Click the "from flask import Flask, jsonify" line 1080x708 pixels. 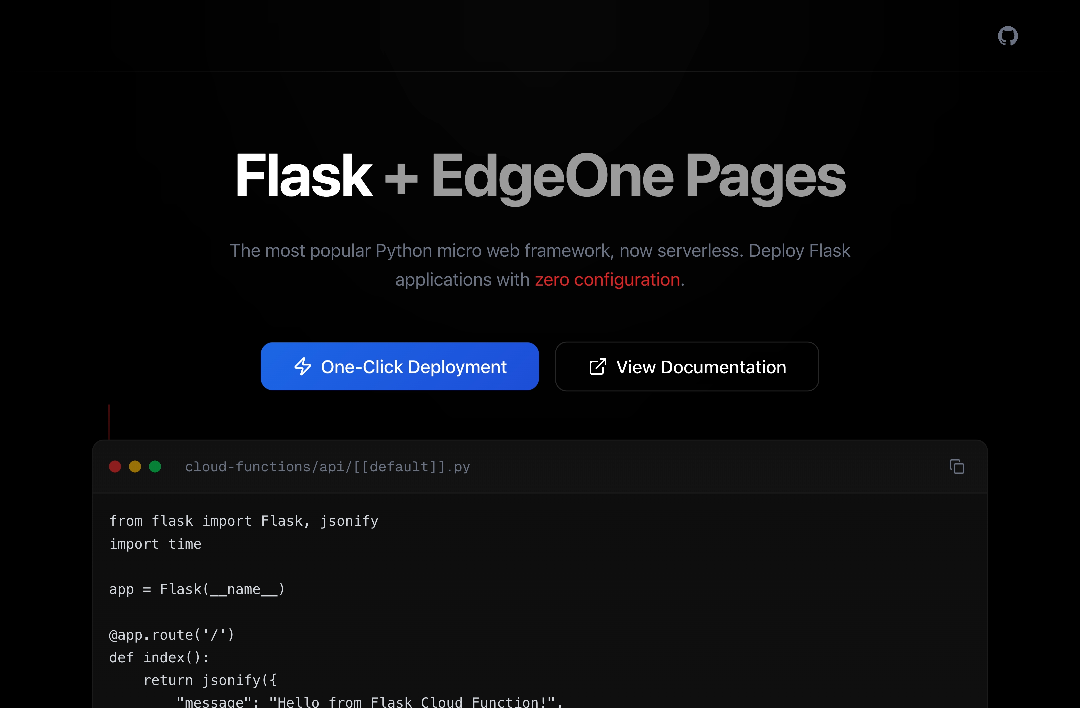[x=244, y=521]
